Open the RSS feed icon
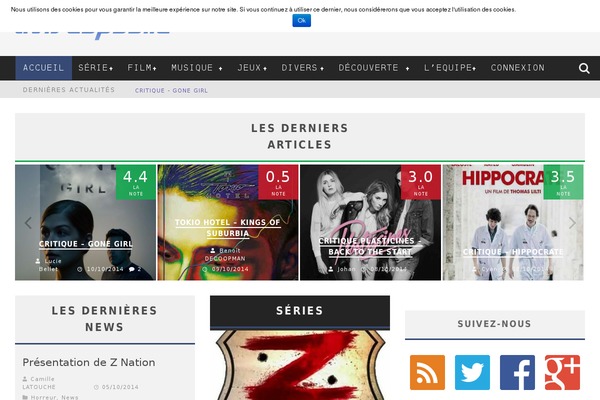Viewport: 600px width, 400px height. pos(427,372)
